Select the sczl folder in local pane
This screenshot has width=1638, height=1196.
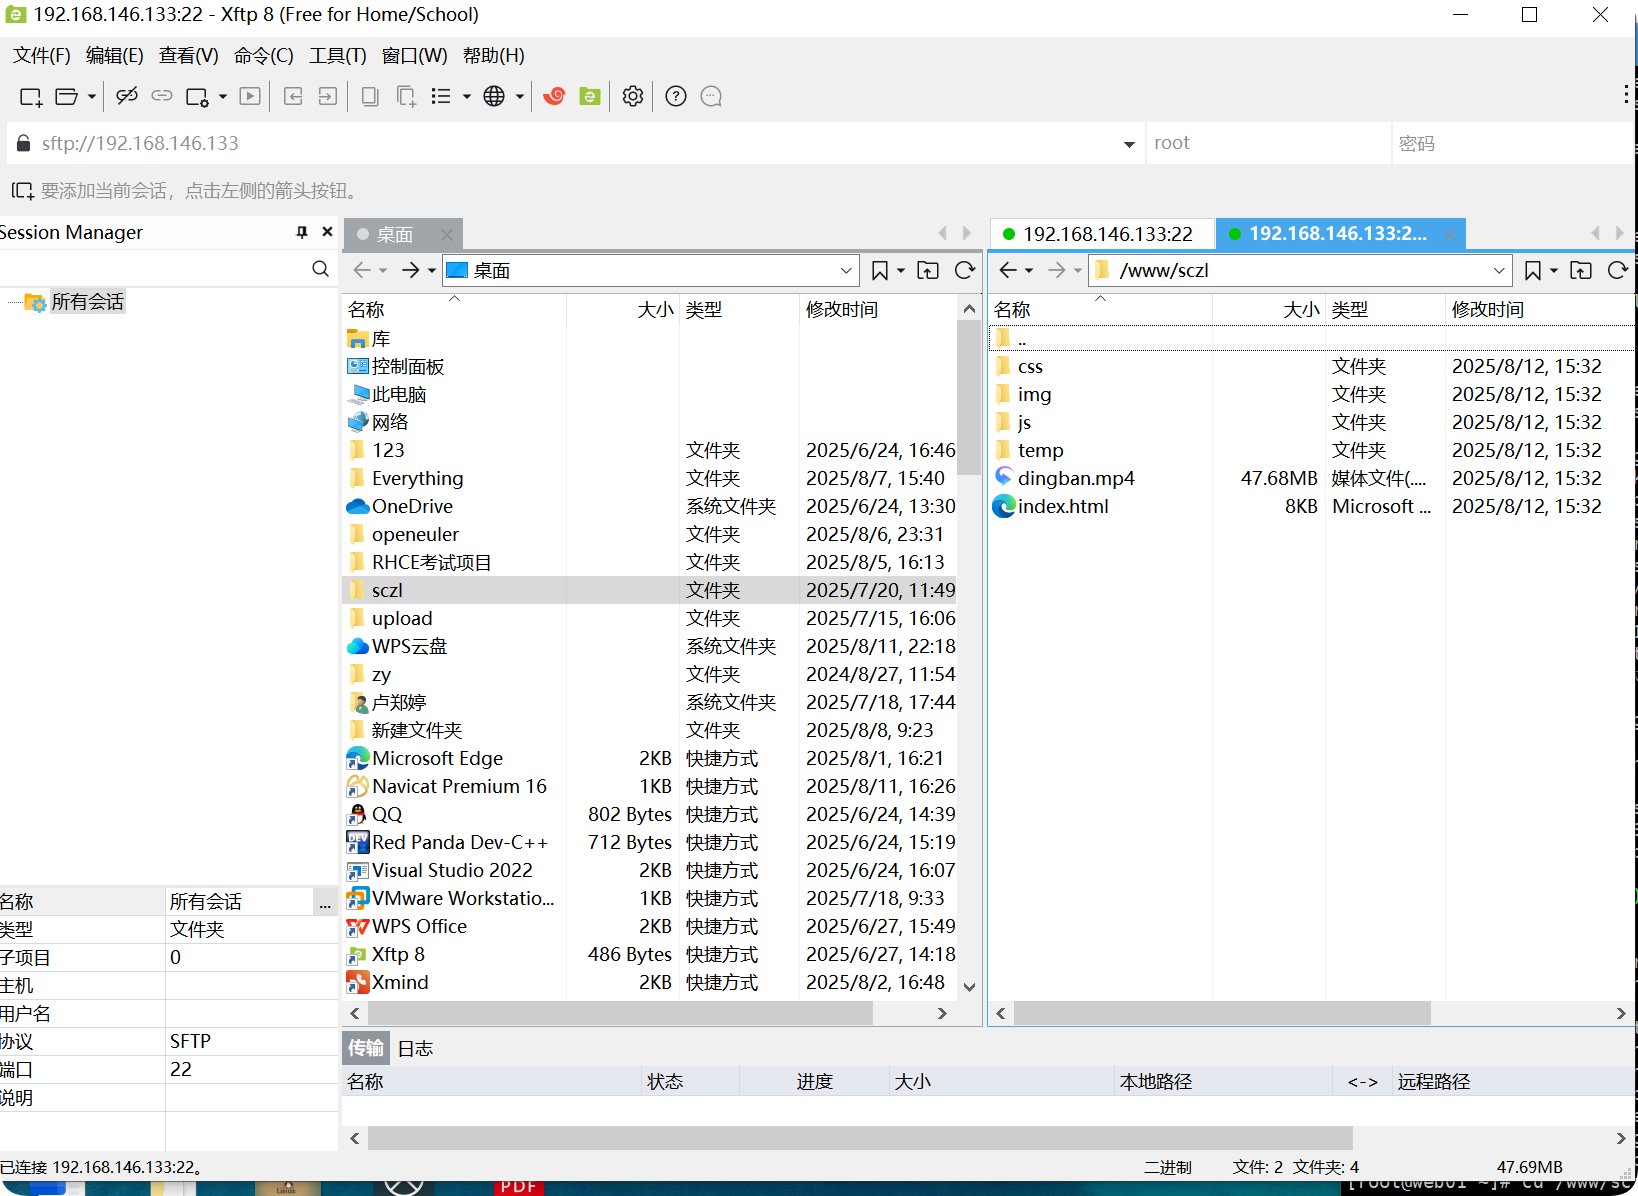(650, 590)
